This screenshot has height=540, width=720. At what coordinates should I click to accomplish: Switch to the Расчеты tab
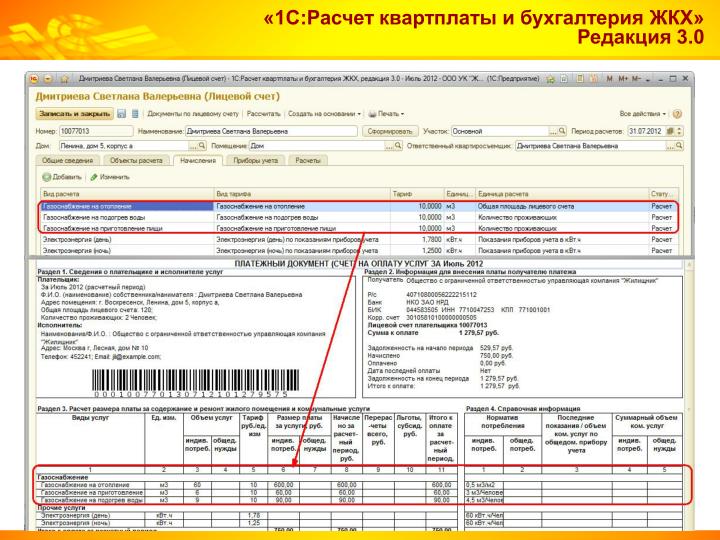[308, 160]
